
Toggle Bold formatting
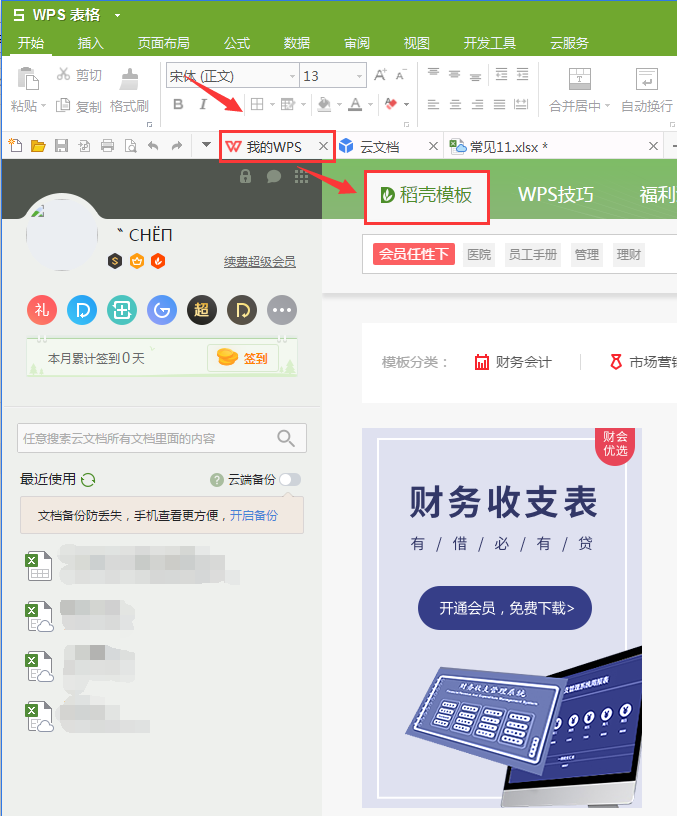pos(178,105)
